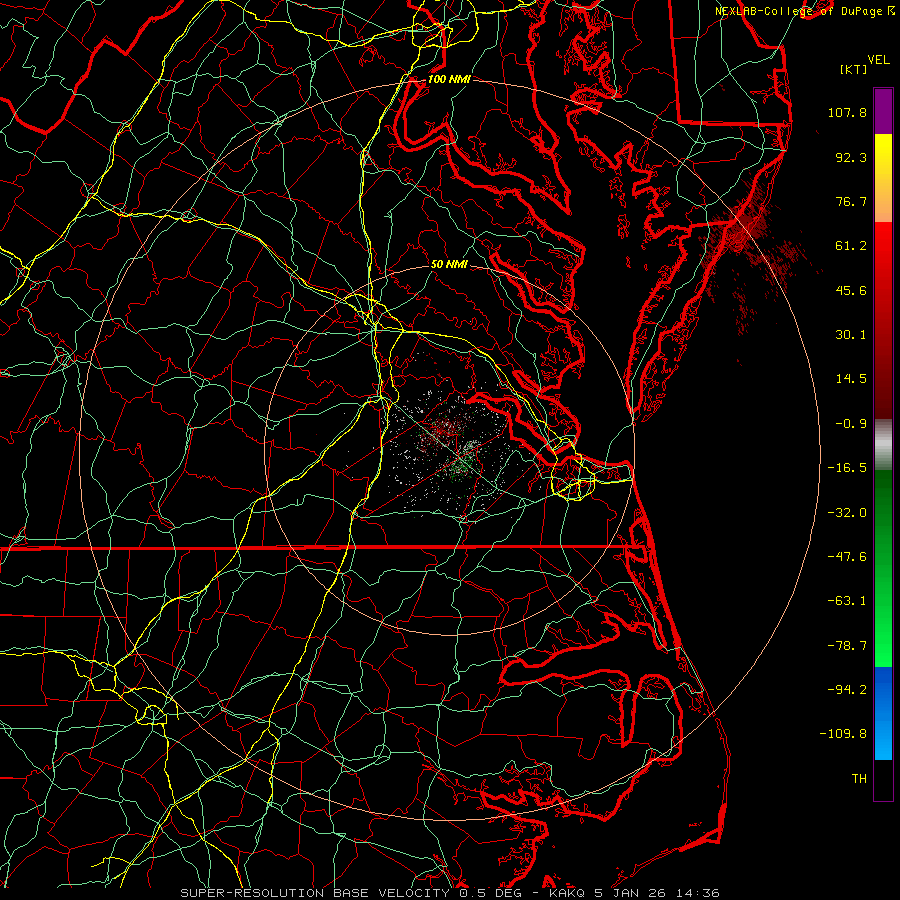
Task: Click the 14.5 value on the velocity scale
Action: [x=851, y=379]
